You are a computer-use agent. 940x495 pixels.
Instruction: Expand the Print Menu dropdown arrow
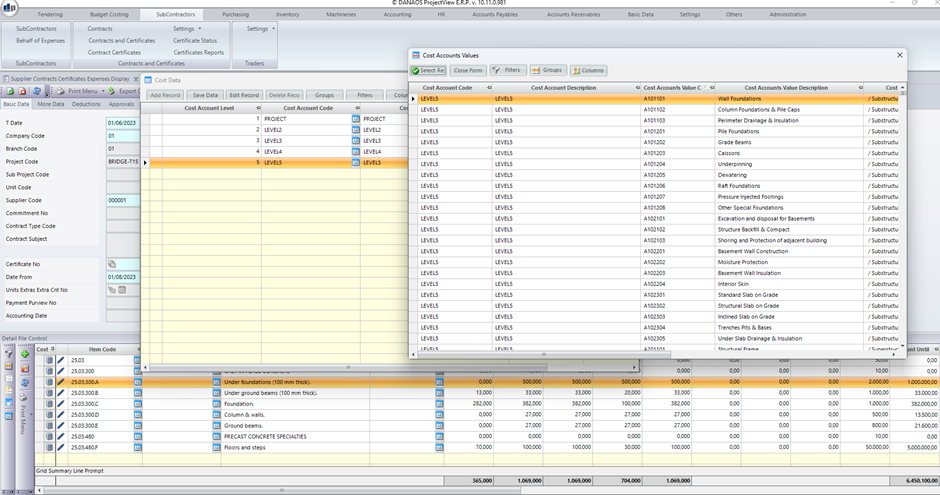pos(103,91)
